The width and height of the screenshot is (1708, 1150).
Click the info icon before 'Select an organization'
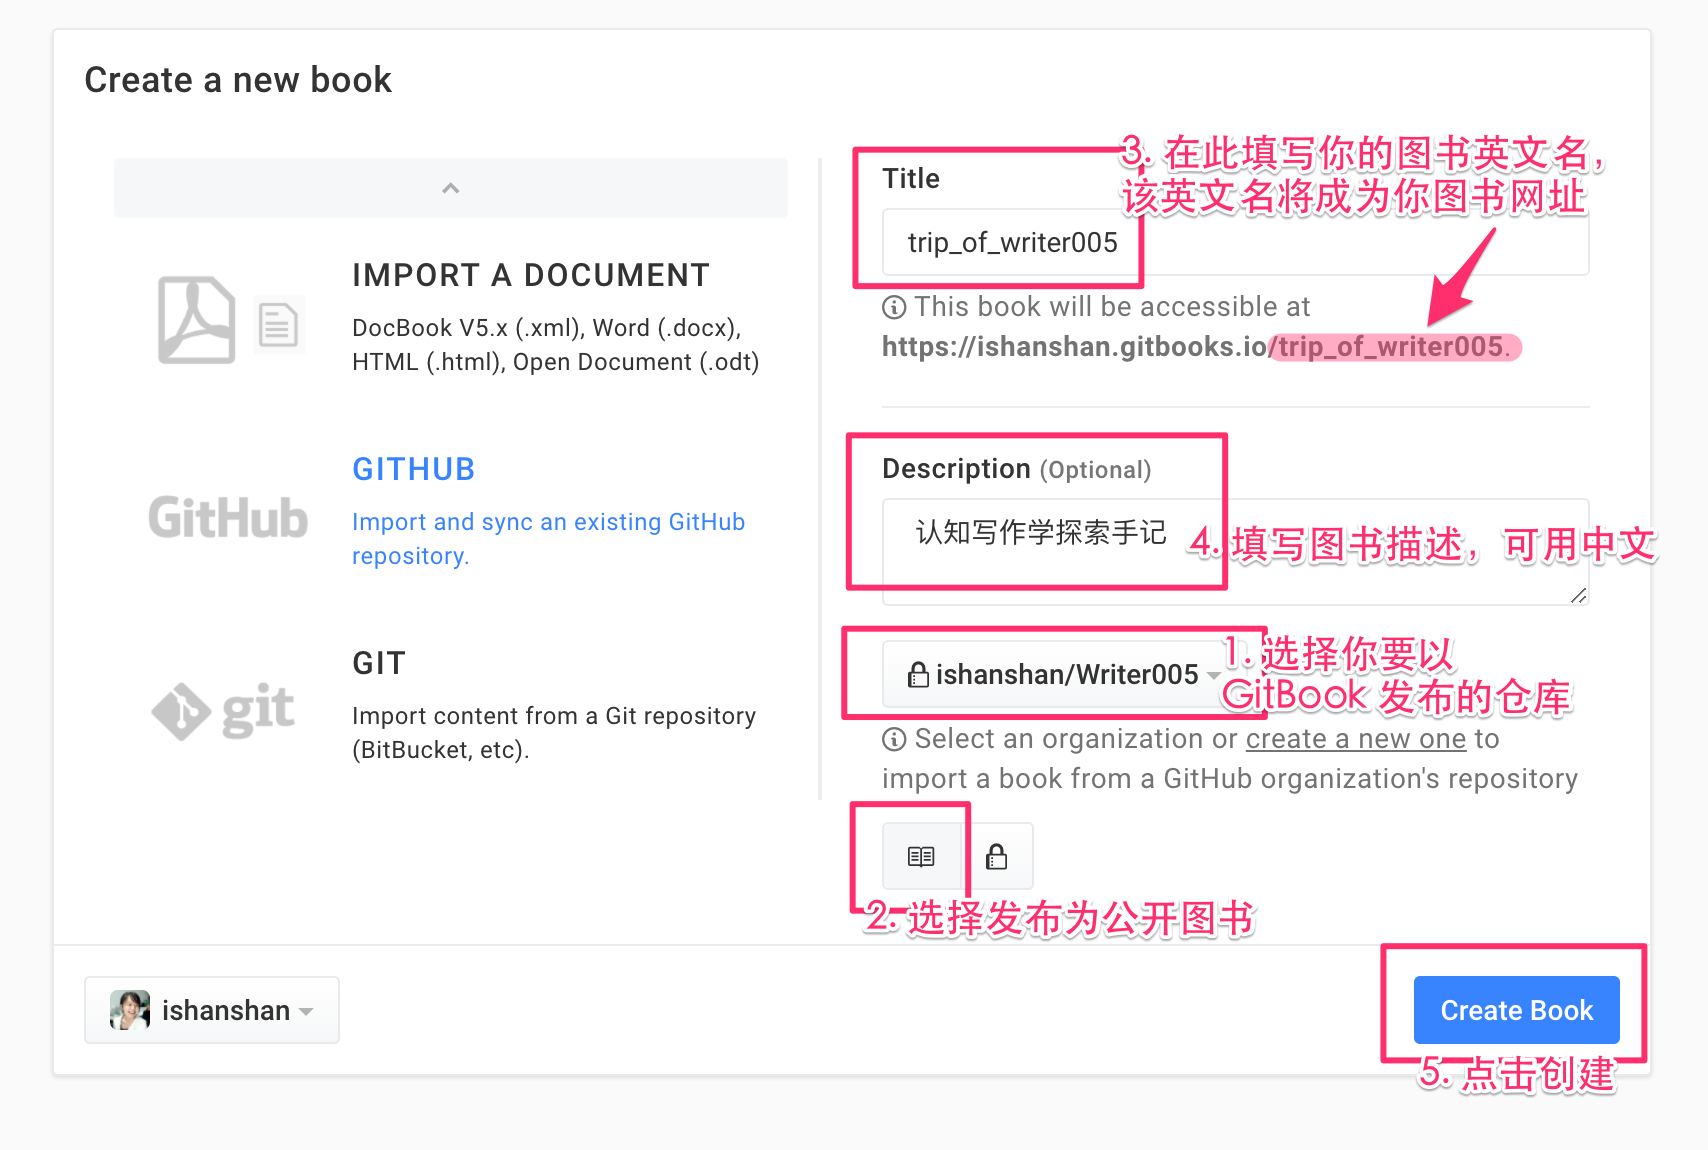pyautogui.click(x=894, y=739)
